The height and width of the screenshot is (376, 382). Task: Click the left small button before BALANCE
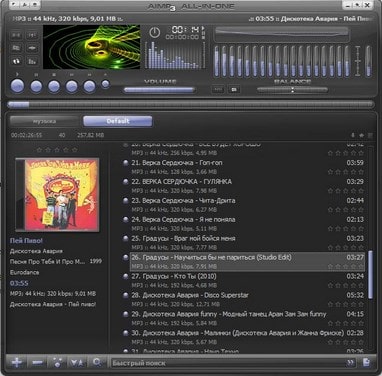click(218, 89)
